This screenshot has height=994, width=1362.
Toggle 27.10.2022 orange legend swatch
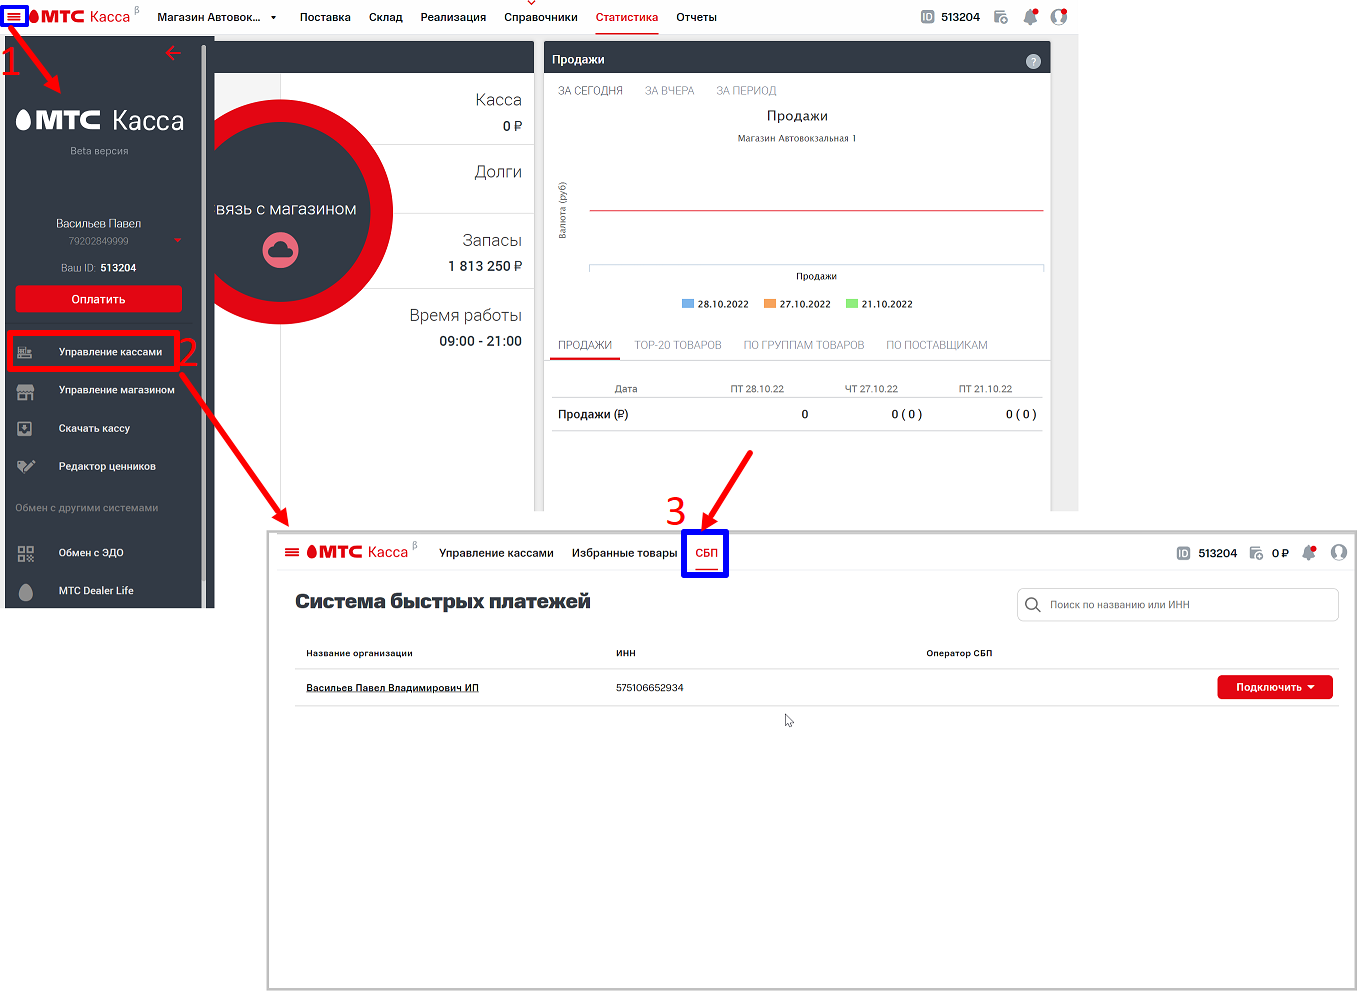tap(770, 303)
